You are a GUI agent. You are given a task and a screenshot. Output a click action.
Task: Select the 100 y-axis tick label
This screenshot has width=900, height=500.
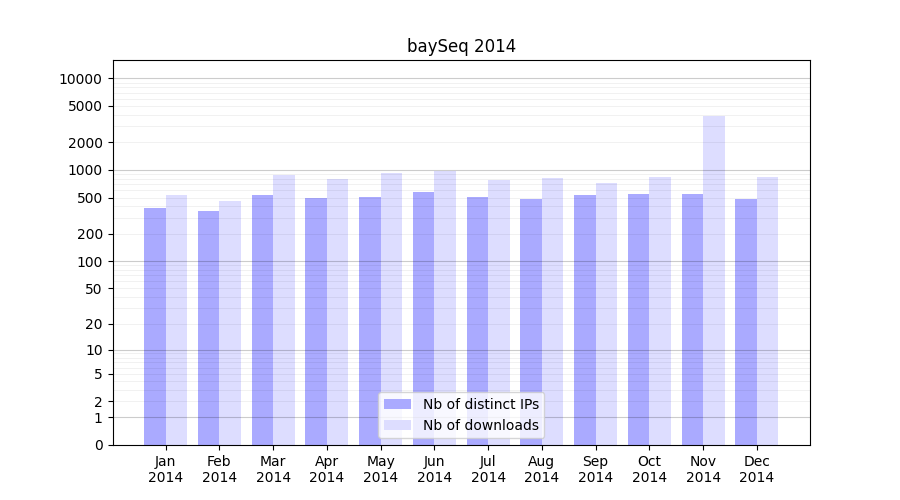(88, 262)
